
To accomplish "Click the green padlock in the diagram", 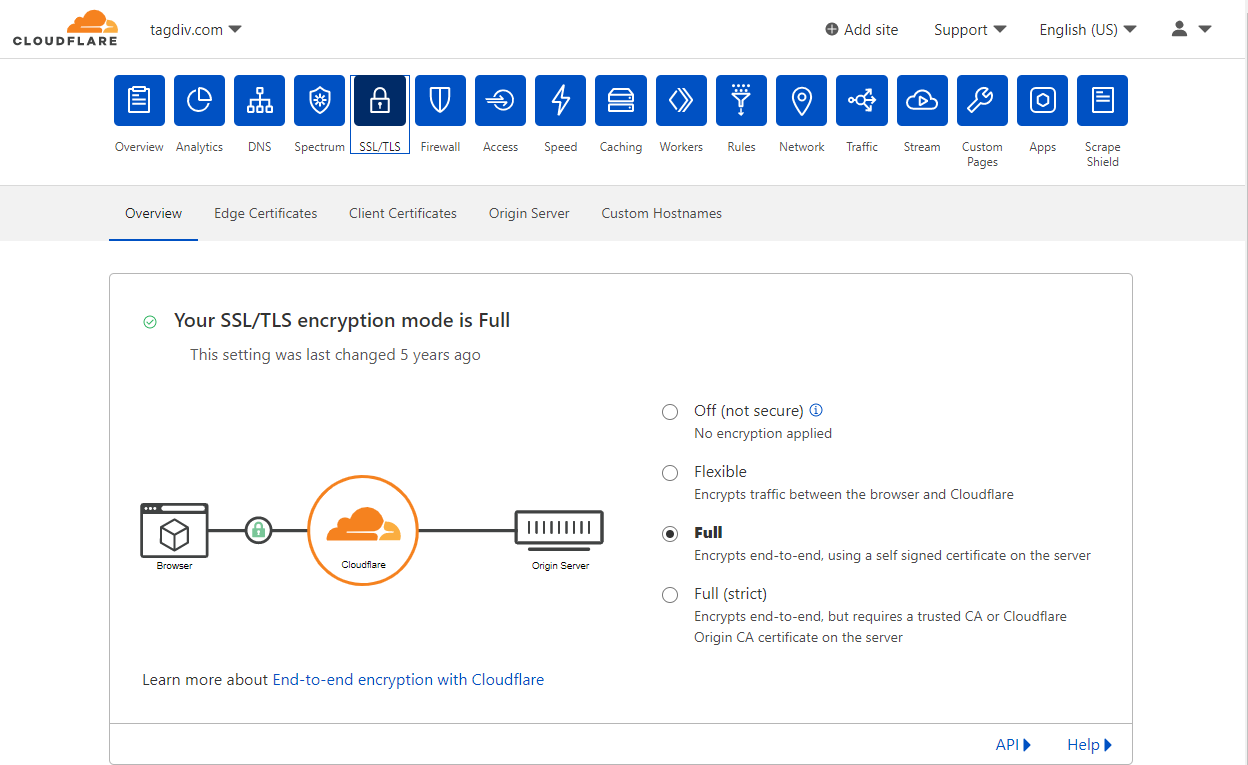I will click(x=258, y=530).
